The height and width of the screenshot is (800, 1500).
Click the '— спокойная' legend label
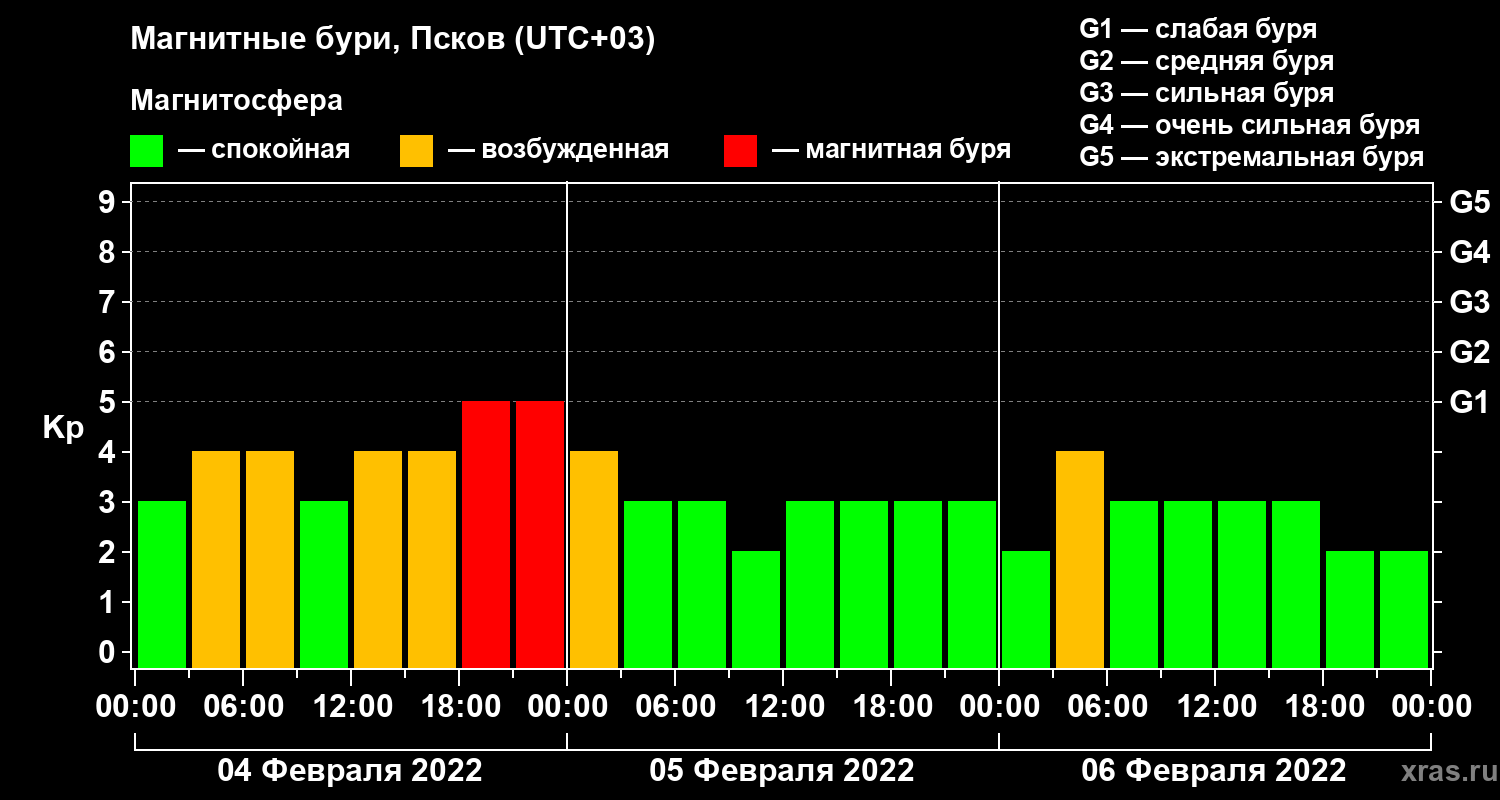263,150
